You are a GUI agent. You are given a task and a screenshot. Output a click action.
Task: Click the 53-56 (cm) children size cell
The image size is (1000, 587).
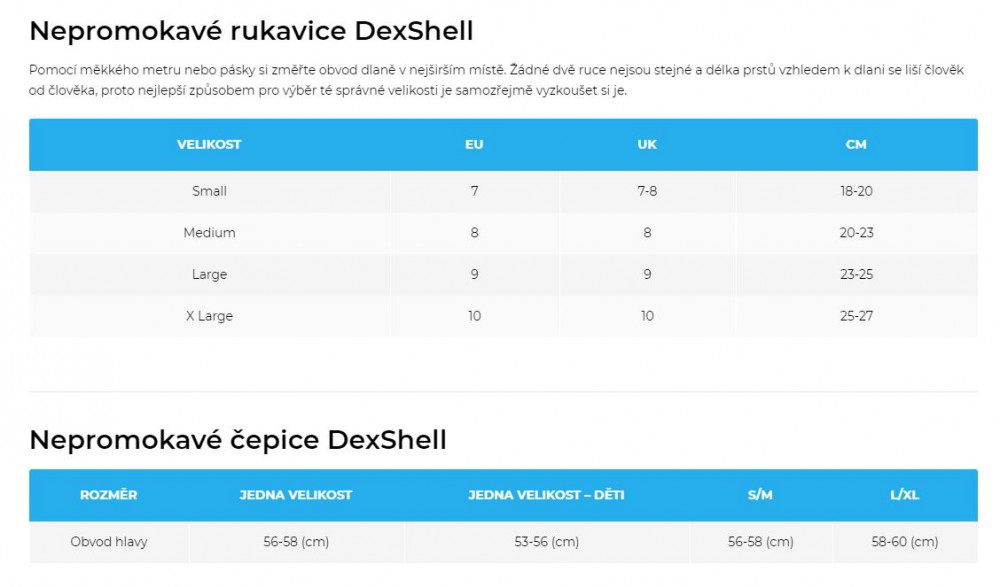tap(547, 542)
